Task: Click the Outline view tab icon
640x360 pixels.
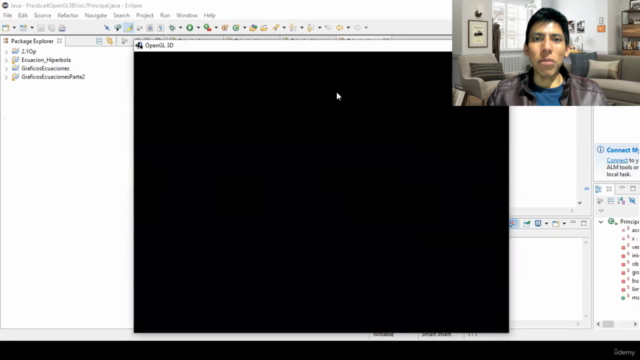Action: tap(598, 189)
